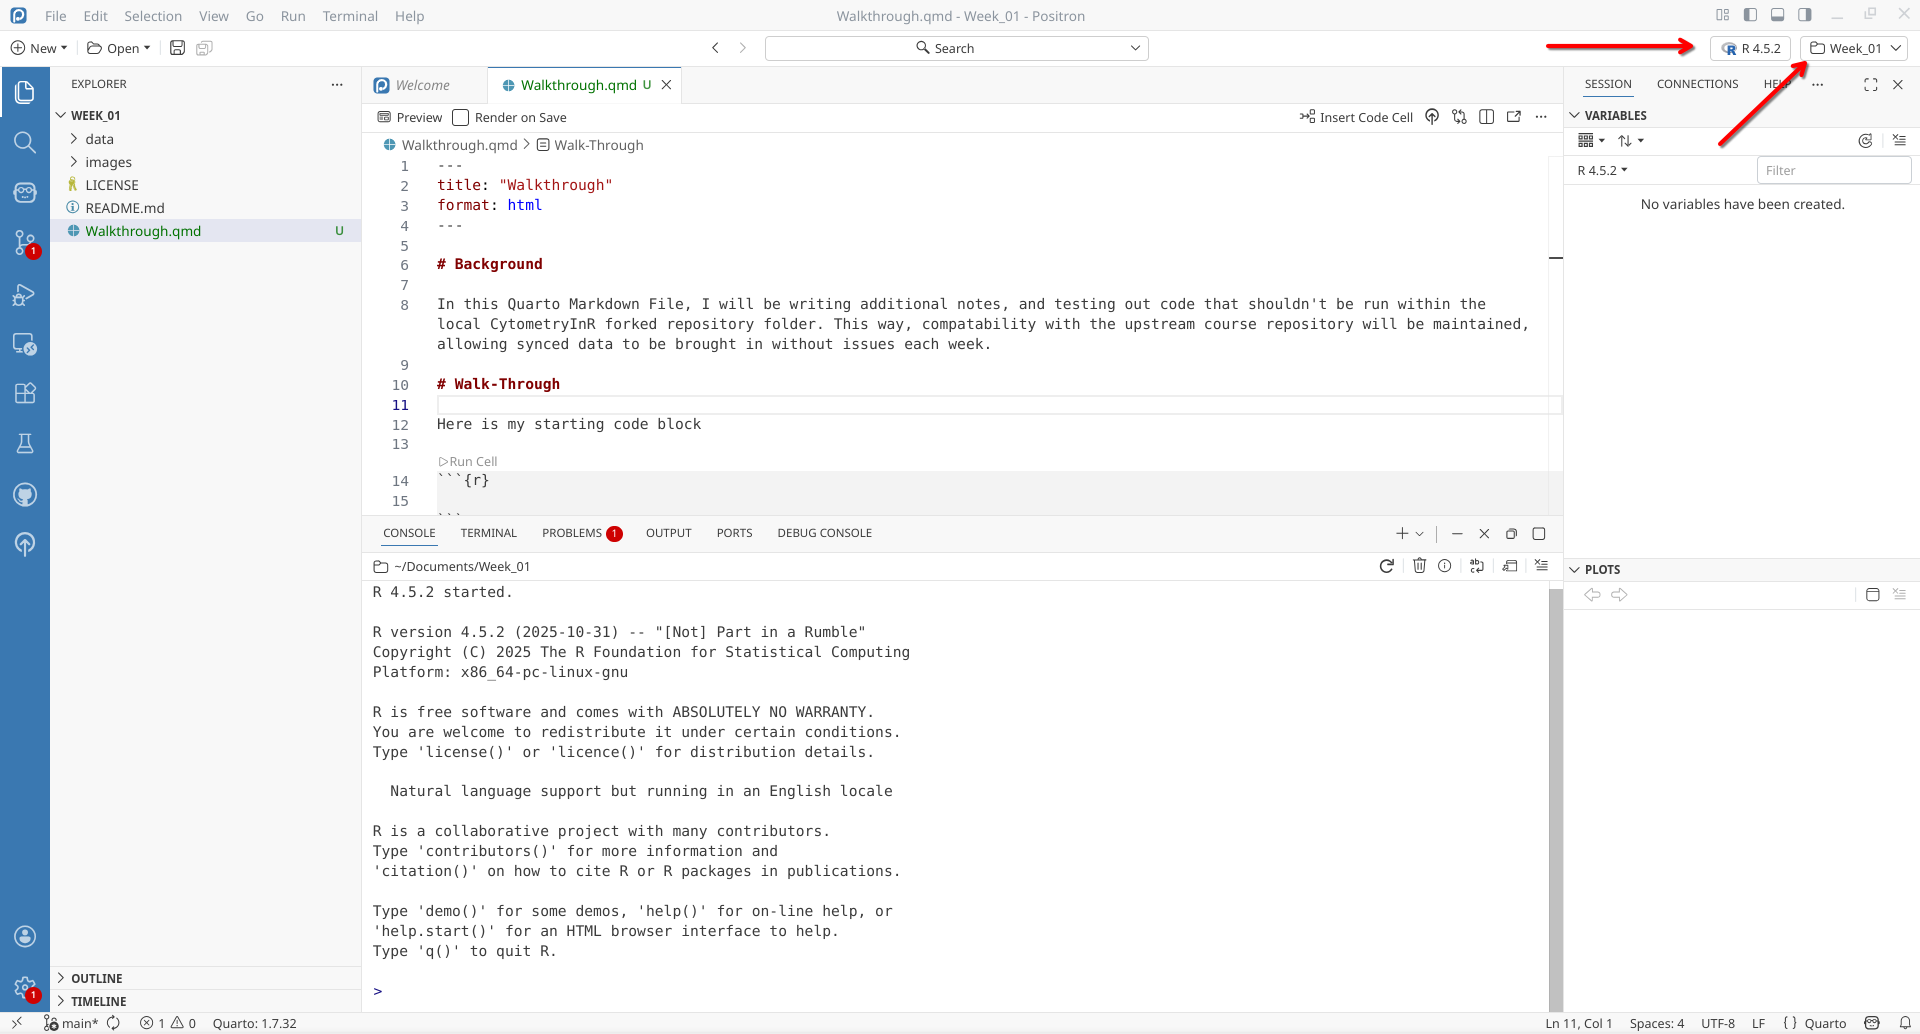Image resolution: width=1920 pixels, height=1034 pixels.
Task: Switch to the Terminal tab
Action: point(488,533)
